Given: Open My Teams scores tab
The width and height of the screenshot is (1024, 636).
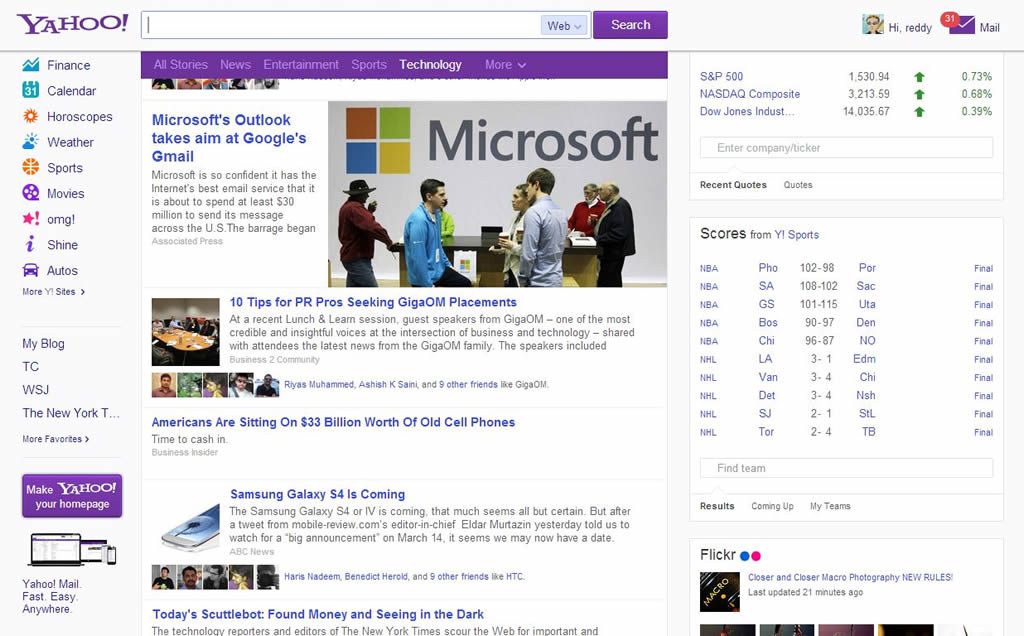Looking at the screenshot, I should click(x=830, y=506).
